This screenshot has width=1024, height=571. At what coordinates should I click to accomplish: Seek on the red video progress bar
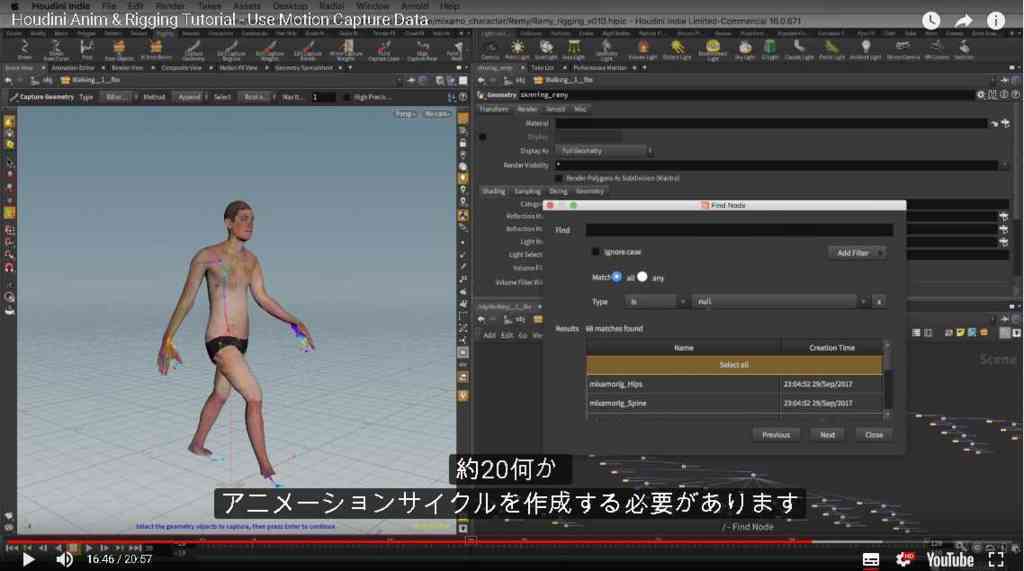point(408,542)
